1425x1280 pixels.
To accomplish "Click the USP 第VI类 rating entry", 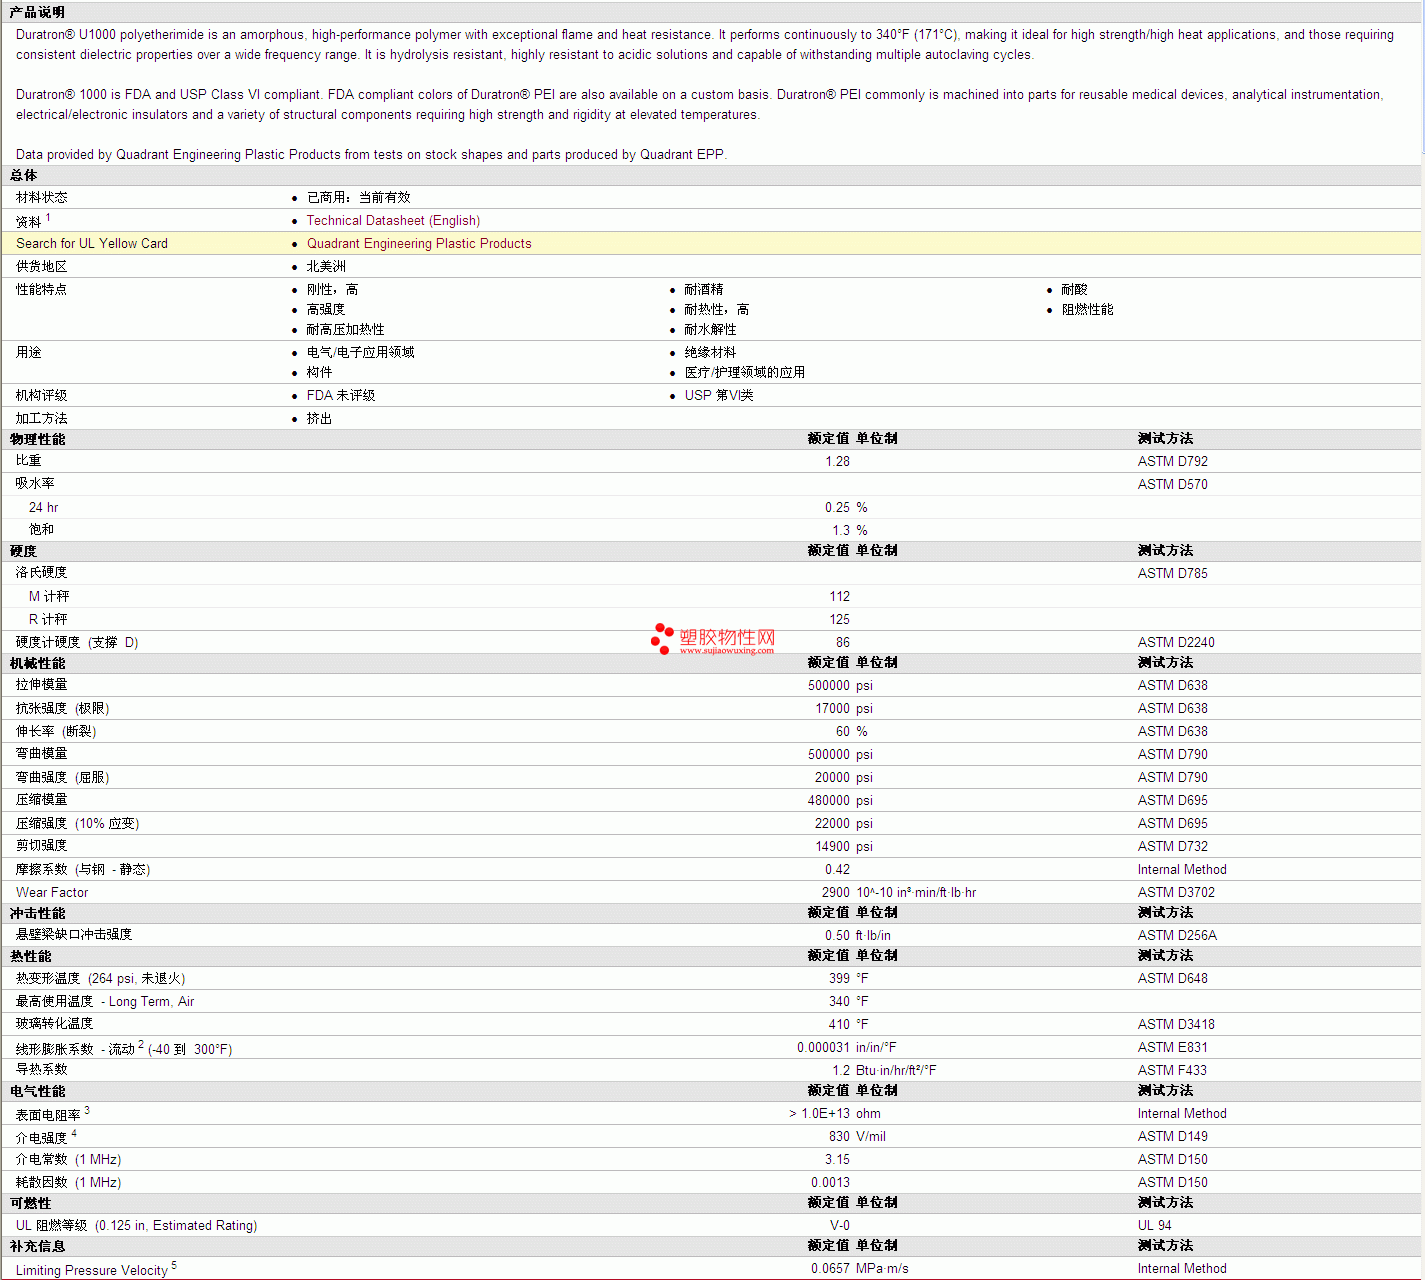I will tap(719, 396).
